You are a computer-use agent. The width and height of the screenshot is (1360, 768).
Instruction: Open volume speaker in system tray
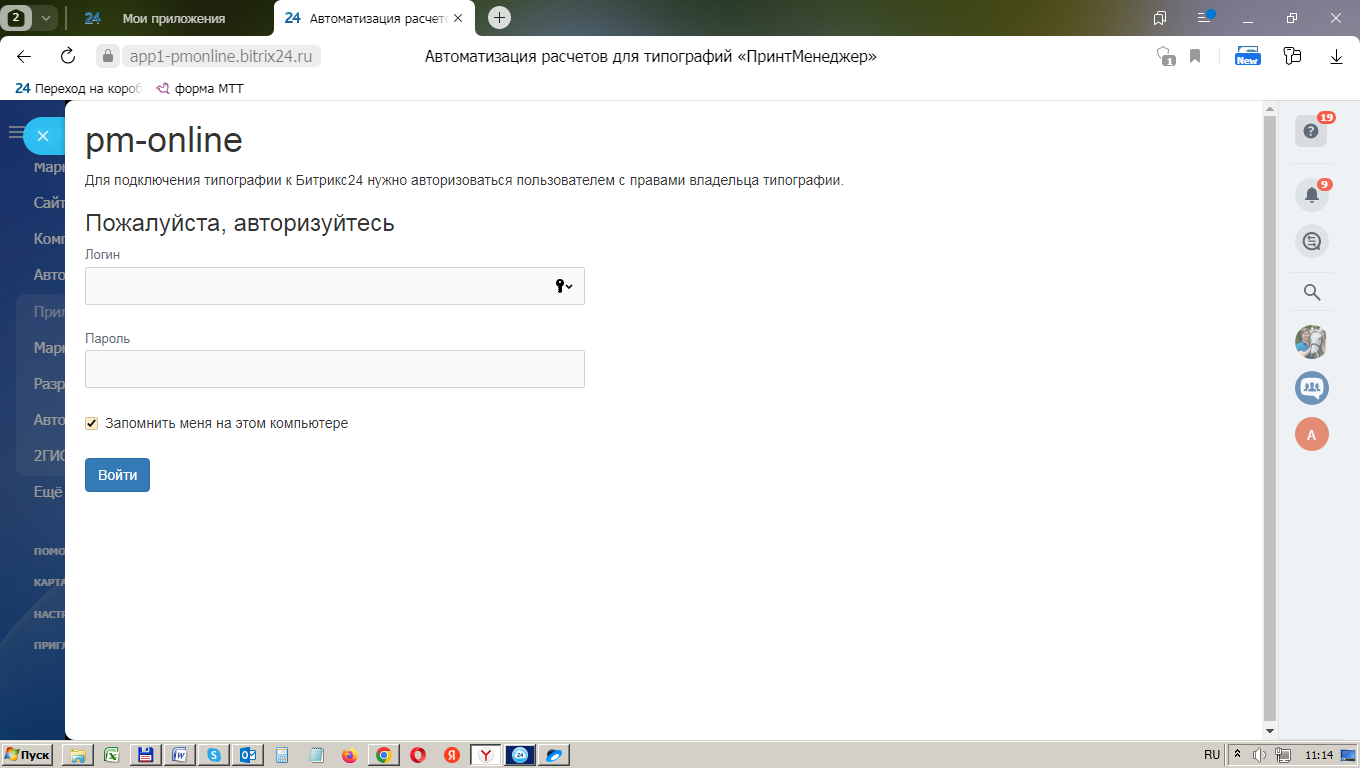[1260, 755]
